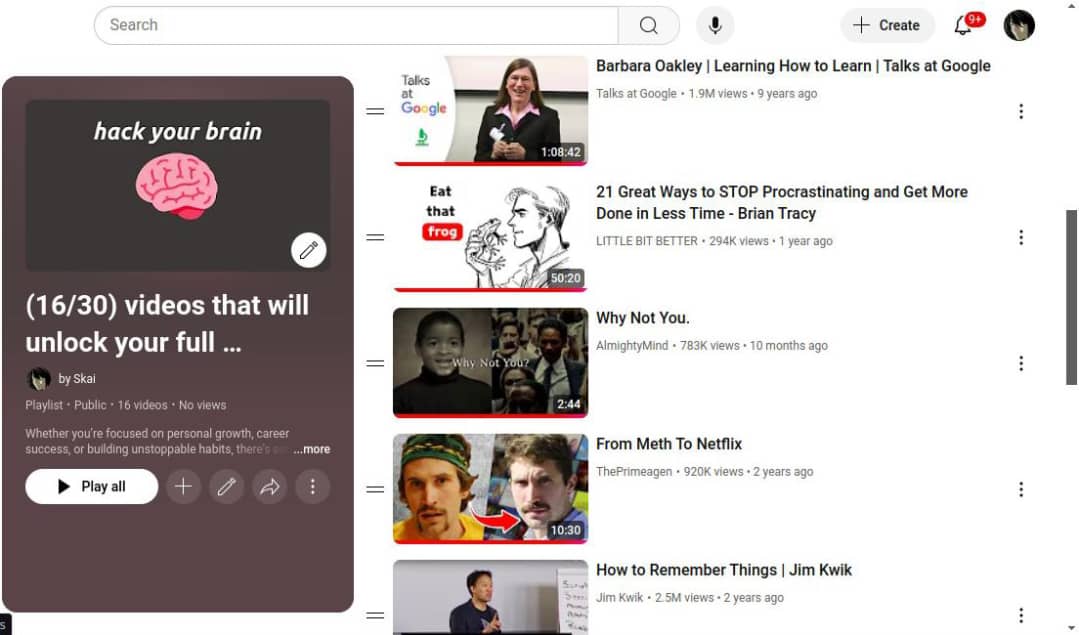Click '16 videos' playlist info text
This screenshot has width=1079, height=635.
tap(142, 405)
